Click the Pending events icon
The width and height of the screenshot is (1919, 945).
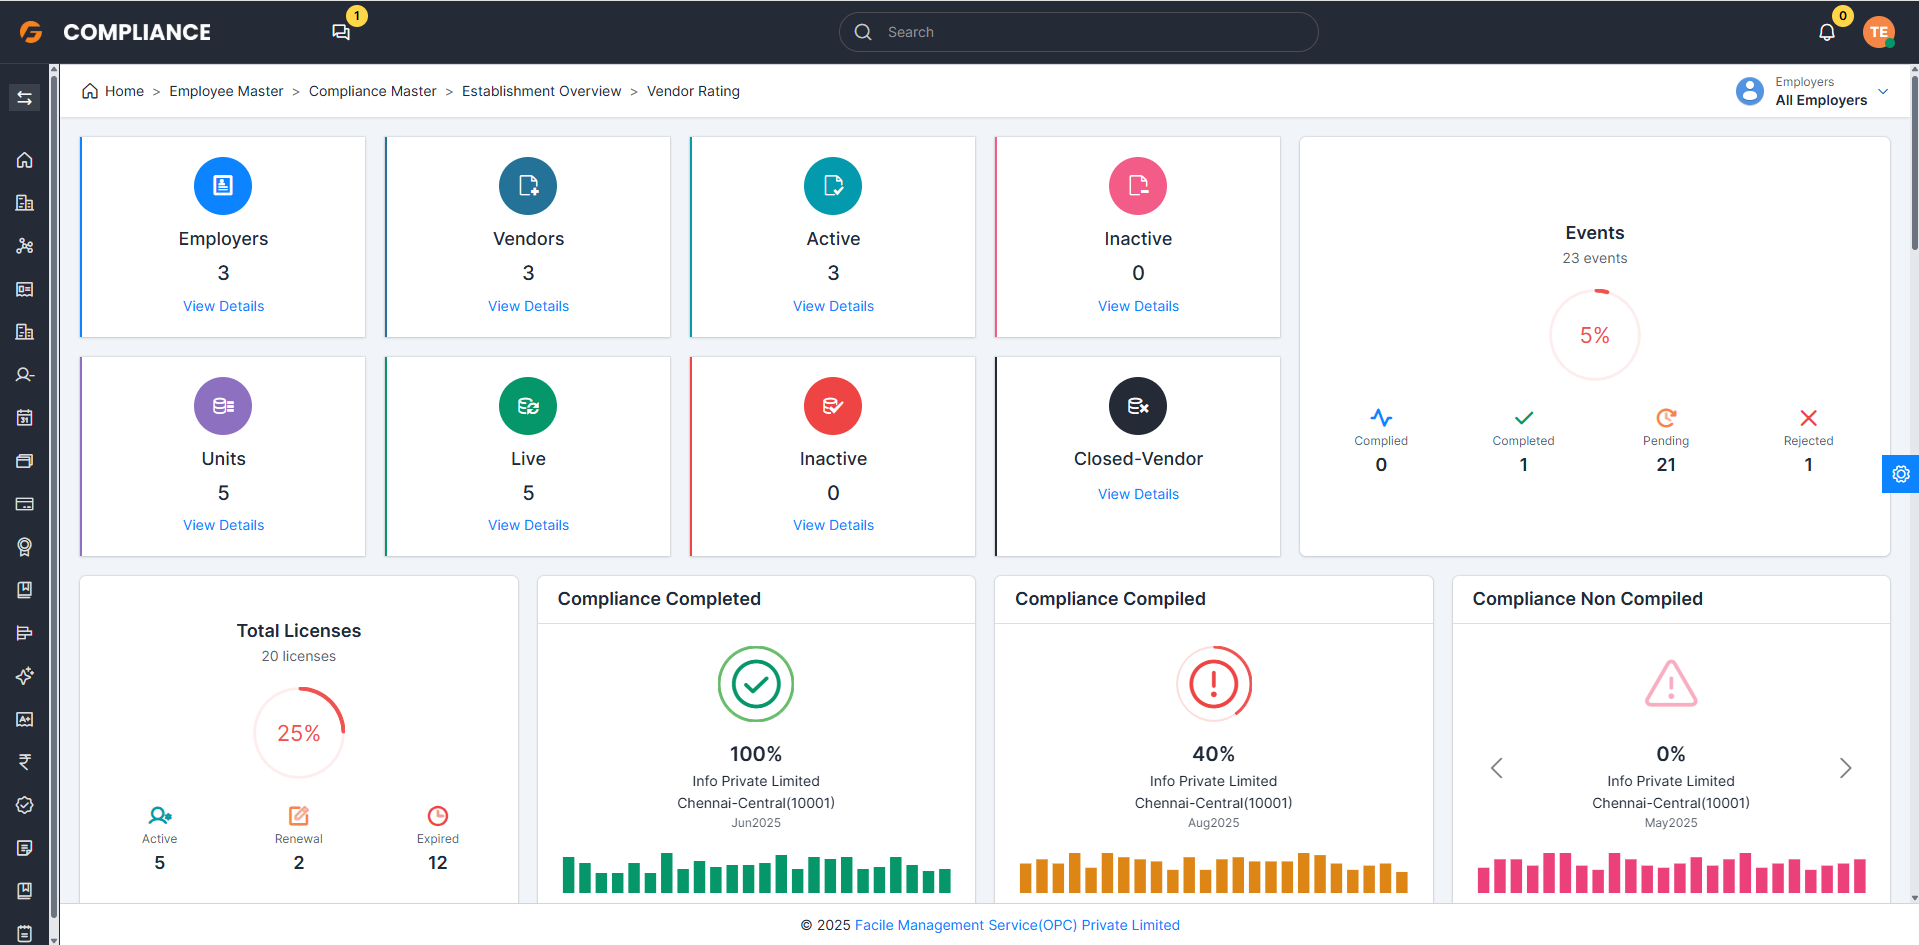[1666, 418]
